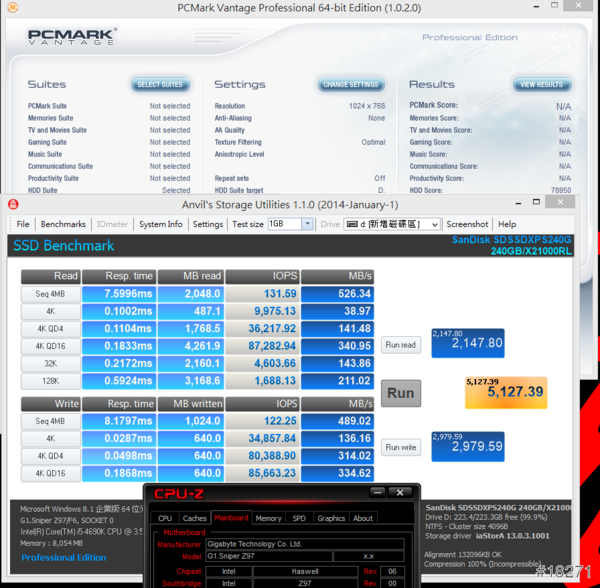
Task: Click the Model field G1.Sniper Z97
Action: pos(269,556)
